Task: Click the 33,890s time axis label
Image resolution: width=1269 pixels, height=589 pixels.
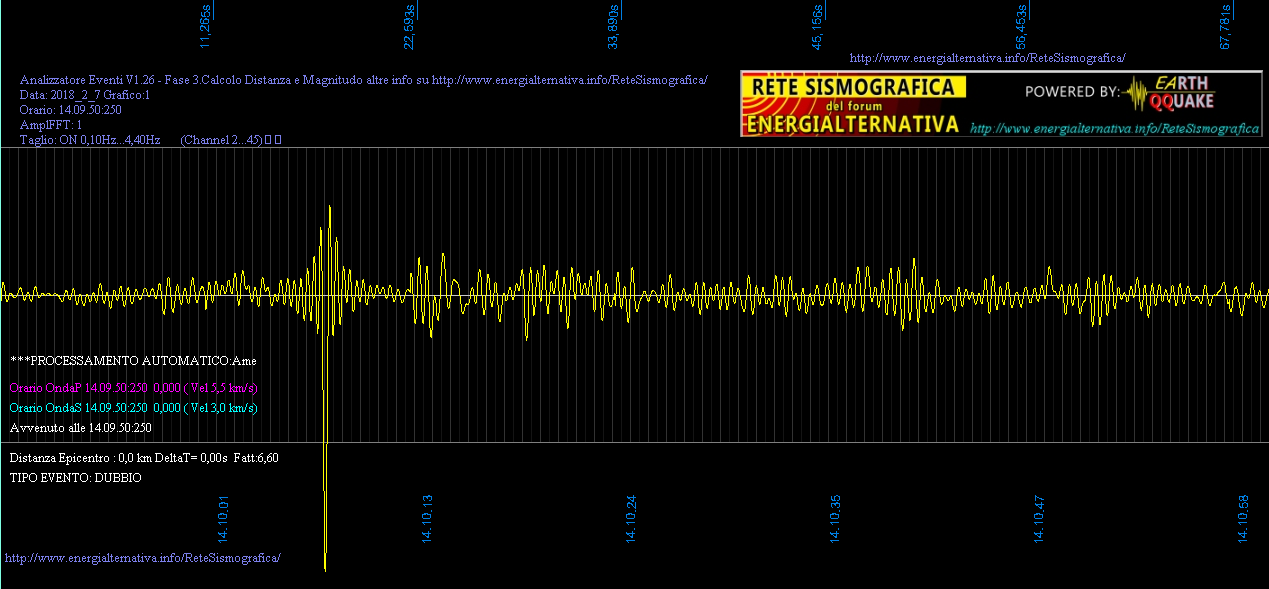Action: tap(613, 25)
